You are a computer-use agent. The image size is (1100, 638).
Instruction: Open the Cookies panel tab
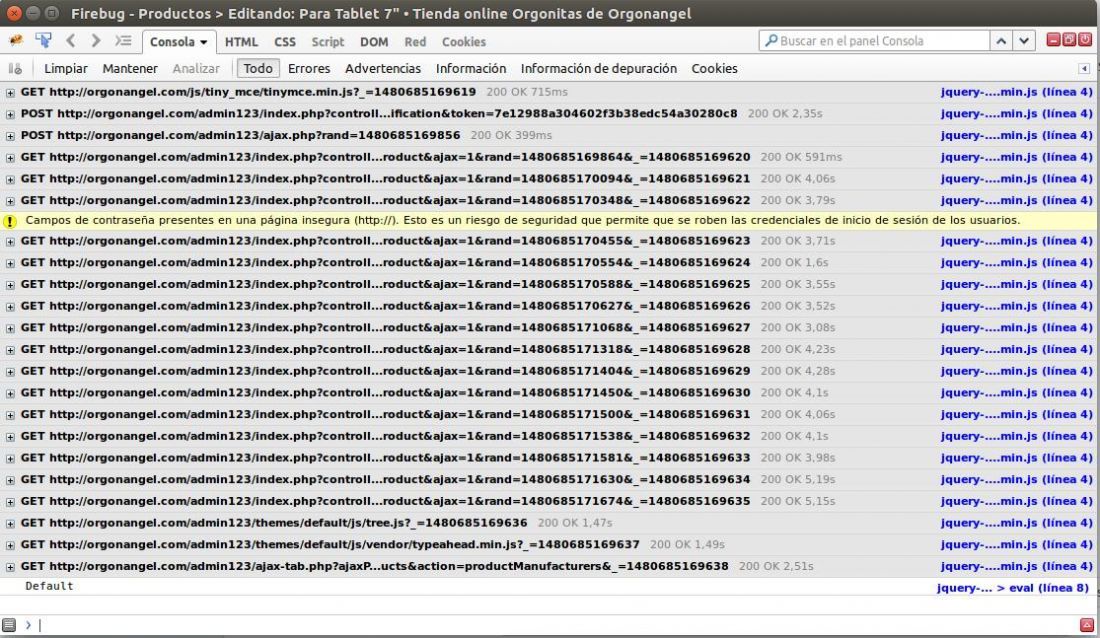[464, 41]
